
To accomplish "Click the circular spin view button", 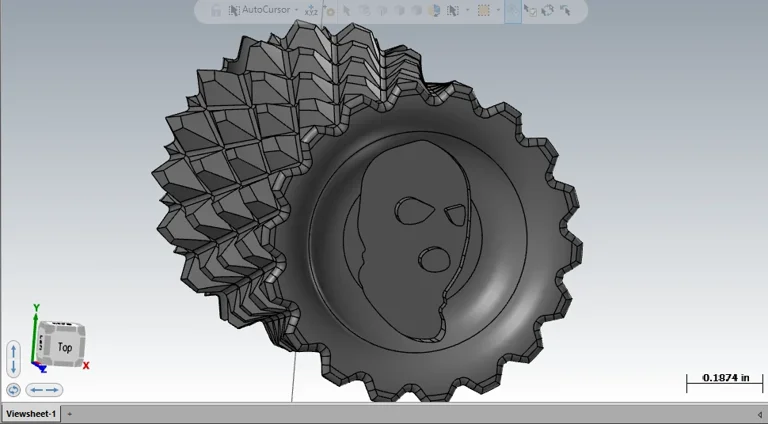I will tap(13, 390).
